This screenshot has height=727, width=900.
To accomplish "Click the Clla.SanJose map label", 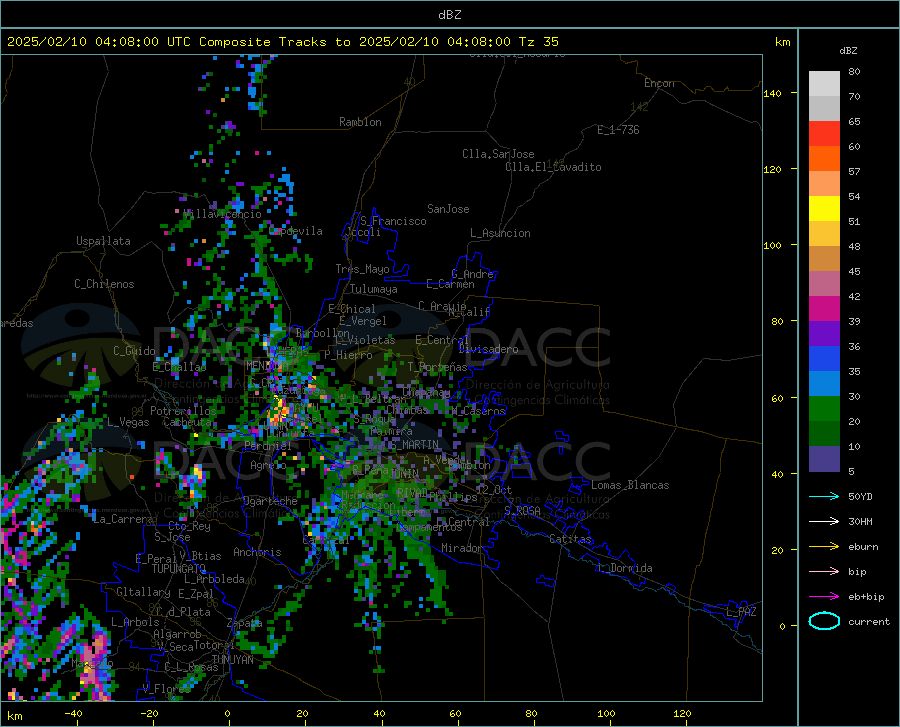I will (498, 154).
